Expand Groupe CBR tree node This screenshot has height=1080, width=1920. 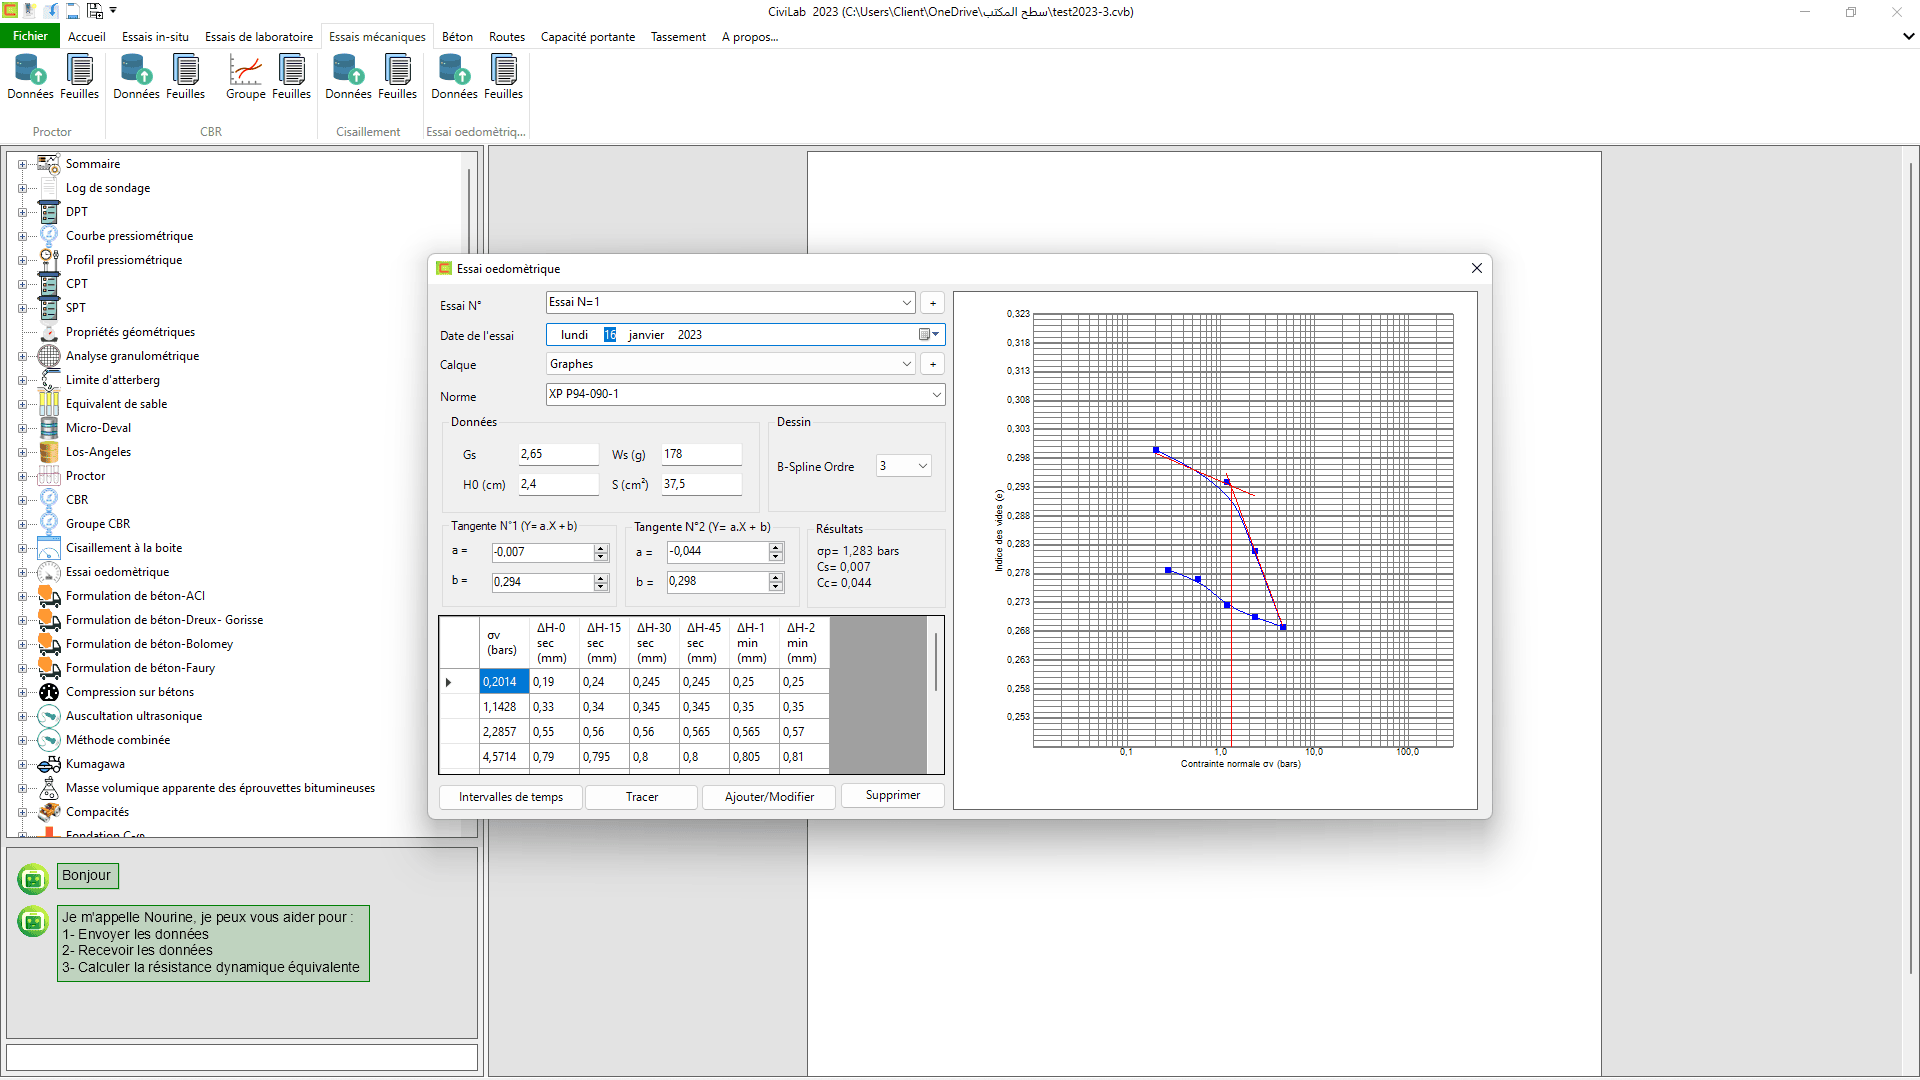coord(22,524)
